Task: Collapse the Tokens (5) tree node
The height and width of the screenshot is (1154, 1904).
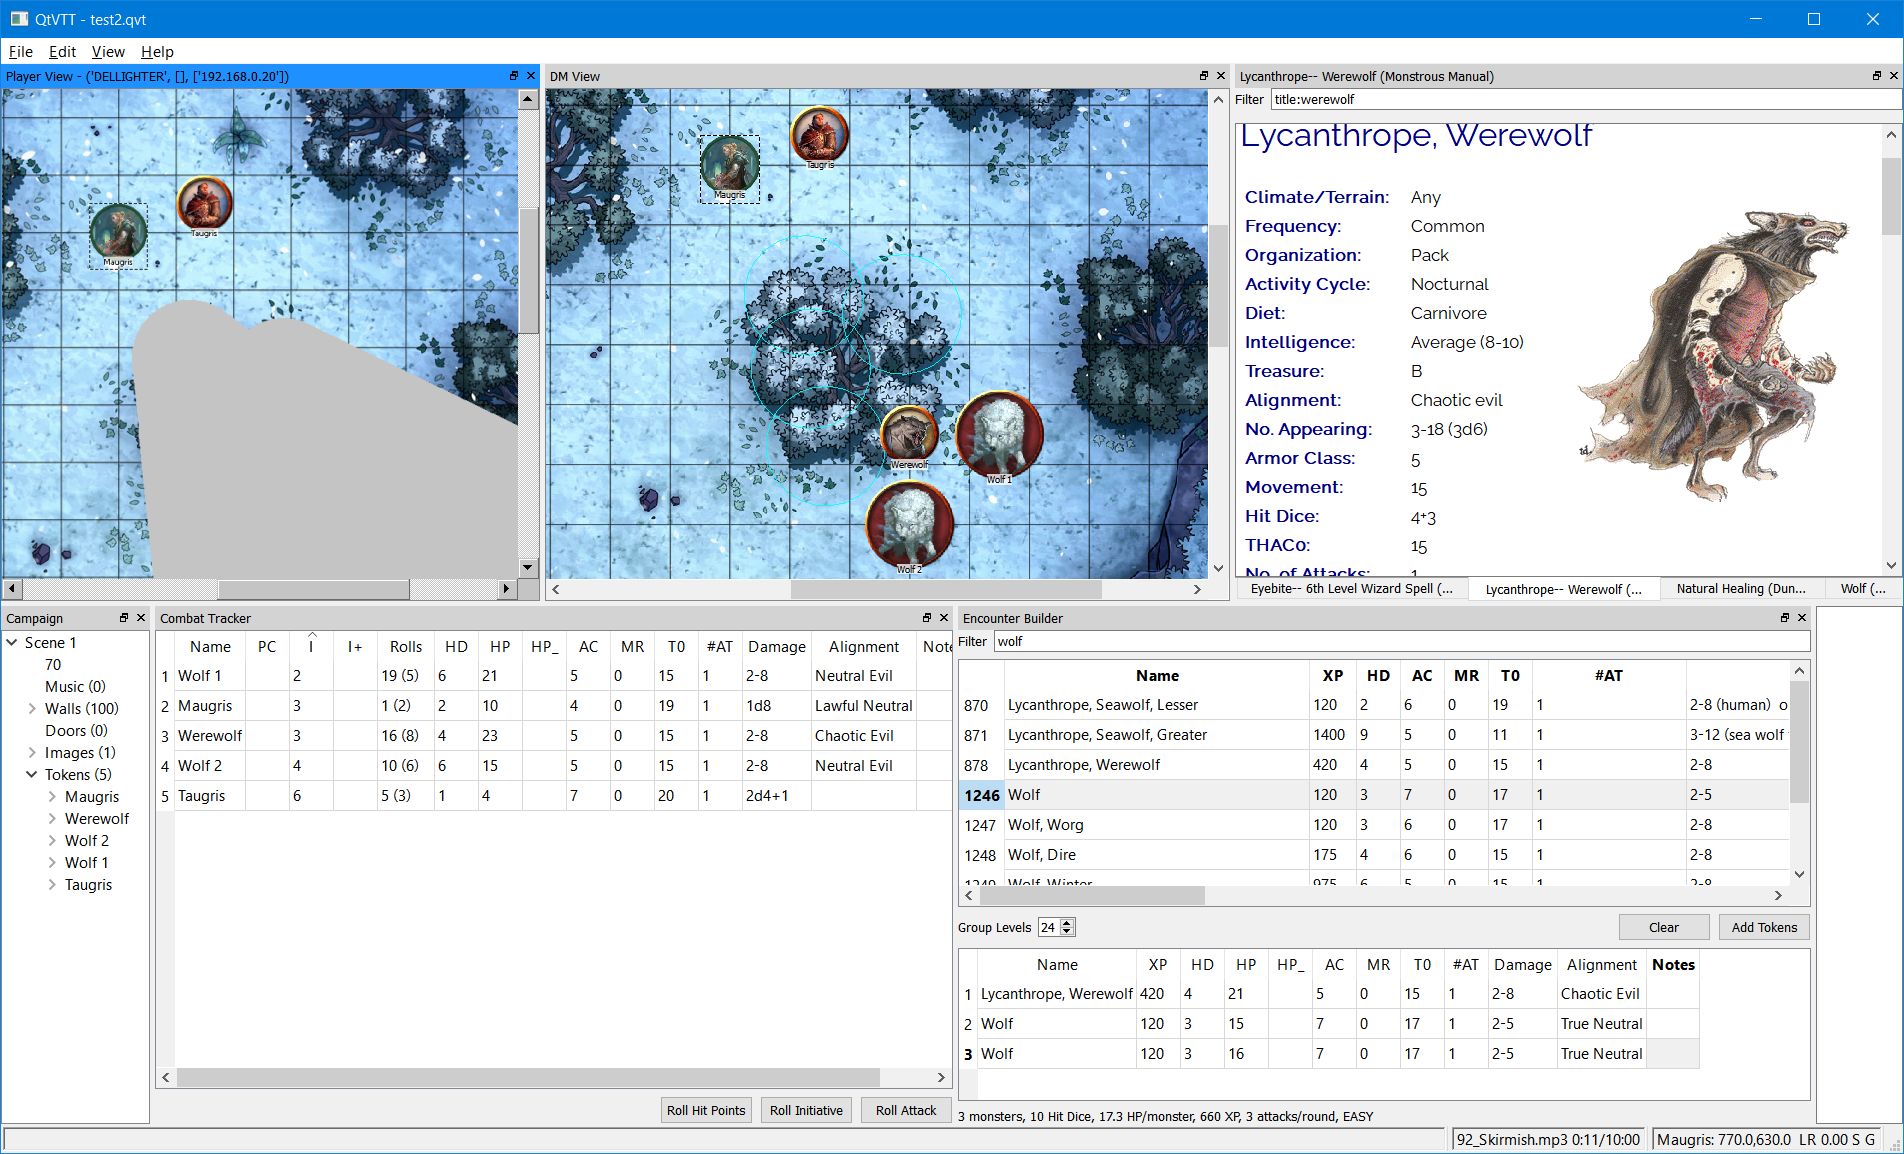Action: pyautogui.click(x=33, y=775)
